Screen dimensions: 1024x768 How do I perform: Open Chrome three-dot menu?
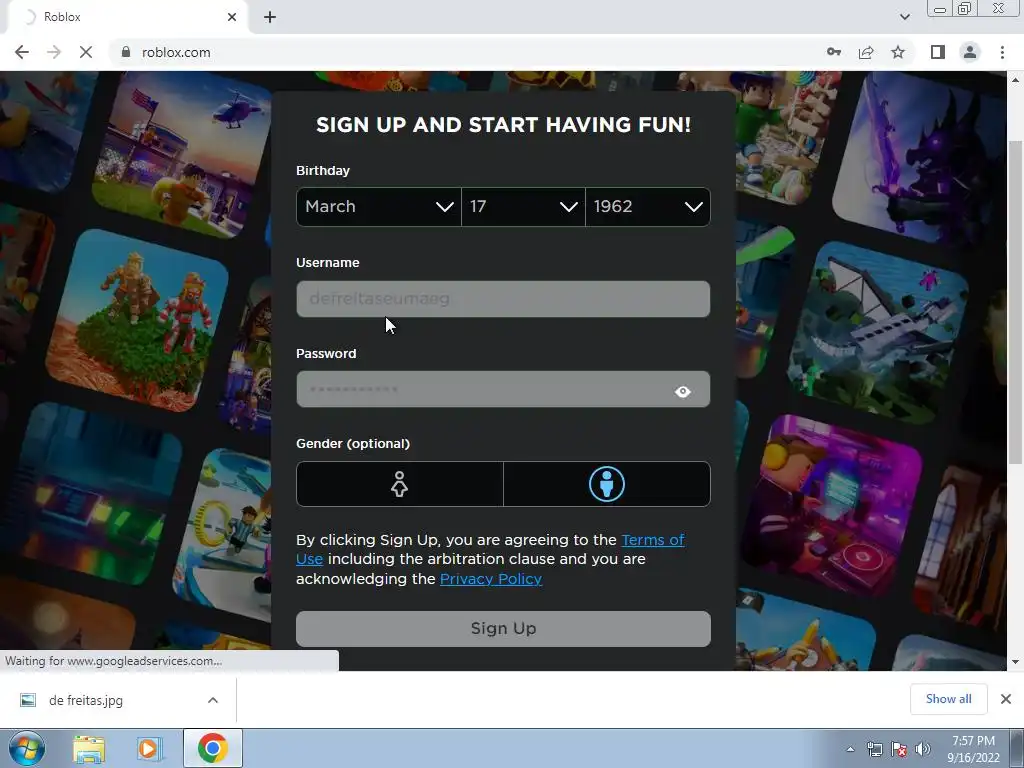pos(1002,52)
